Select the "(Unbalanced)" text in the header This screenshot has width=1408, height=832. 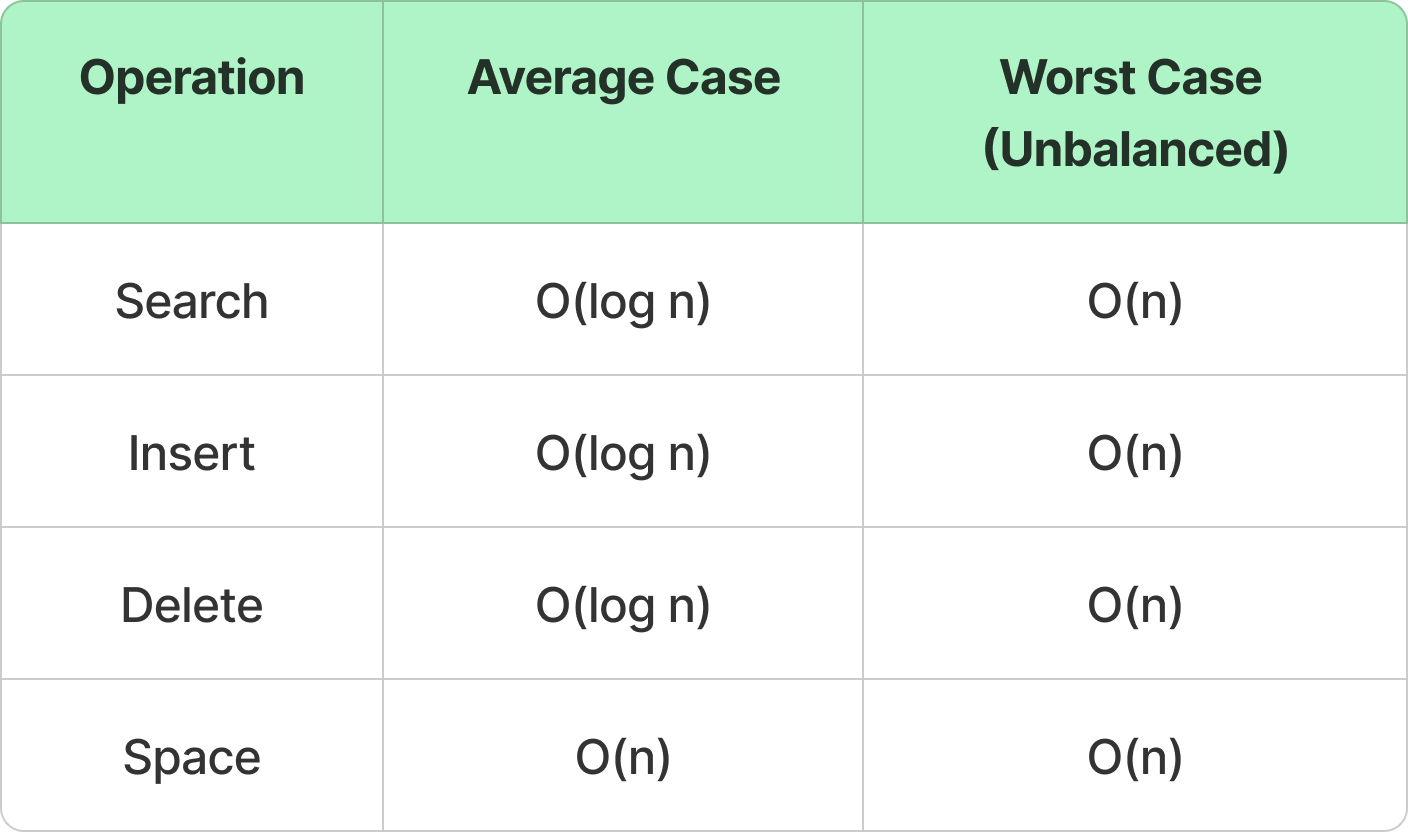coord(1135,150)
